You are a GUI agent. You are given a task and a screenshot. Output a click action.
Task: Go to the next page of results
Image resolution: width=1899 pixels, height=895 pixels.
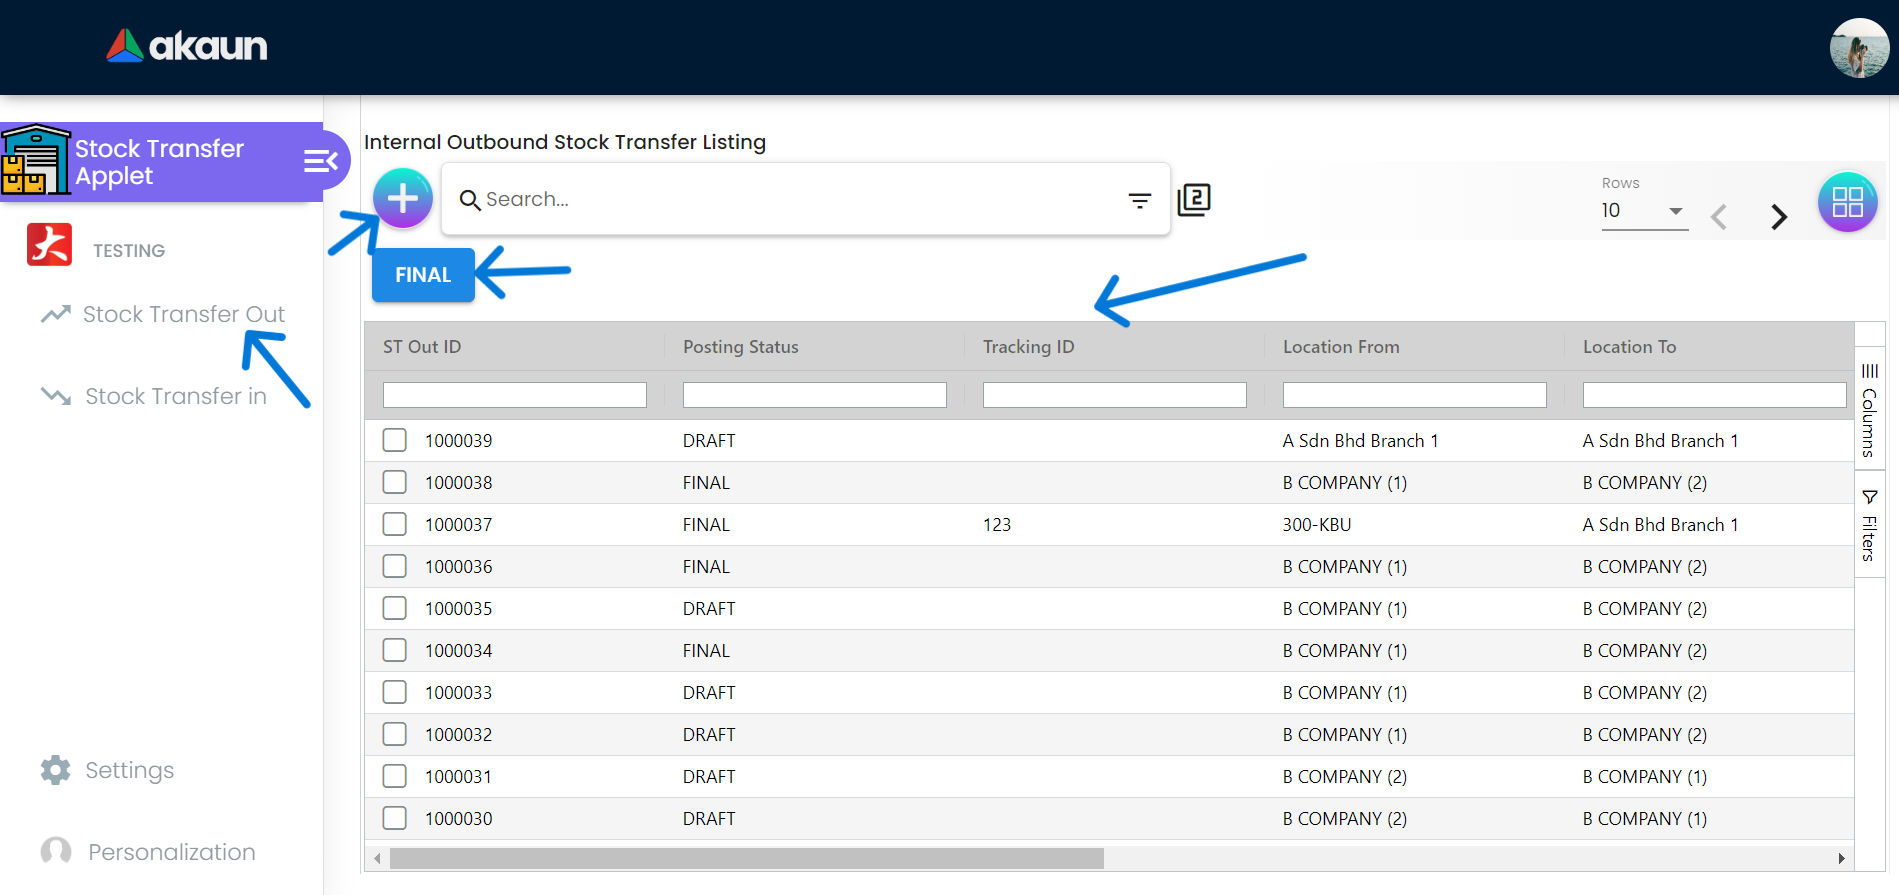(1778, 216)
